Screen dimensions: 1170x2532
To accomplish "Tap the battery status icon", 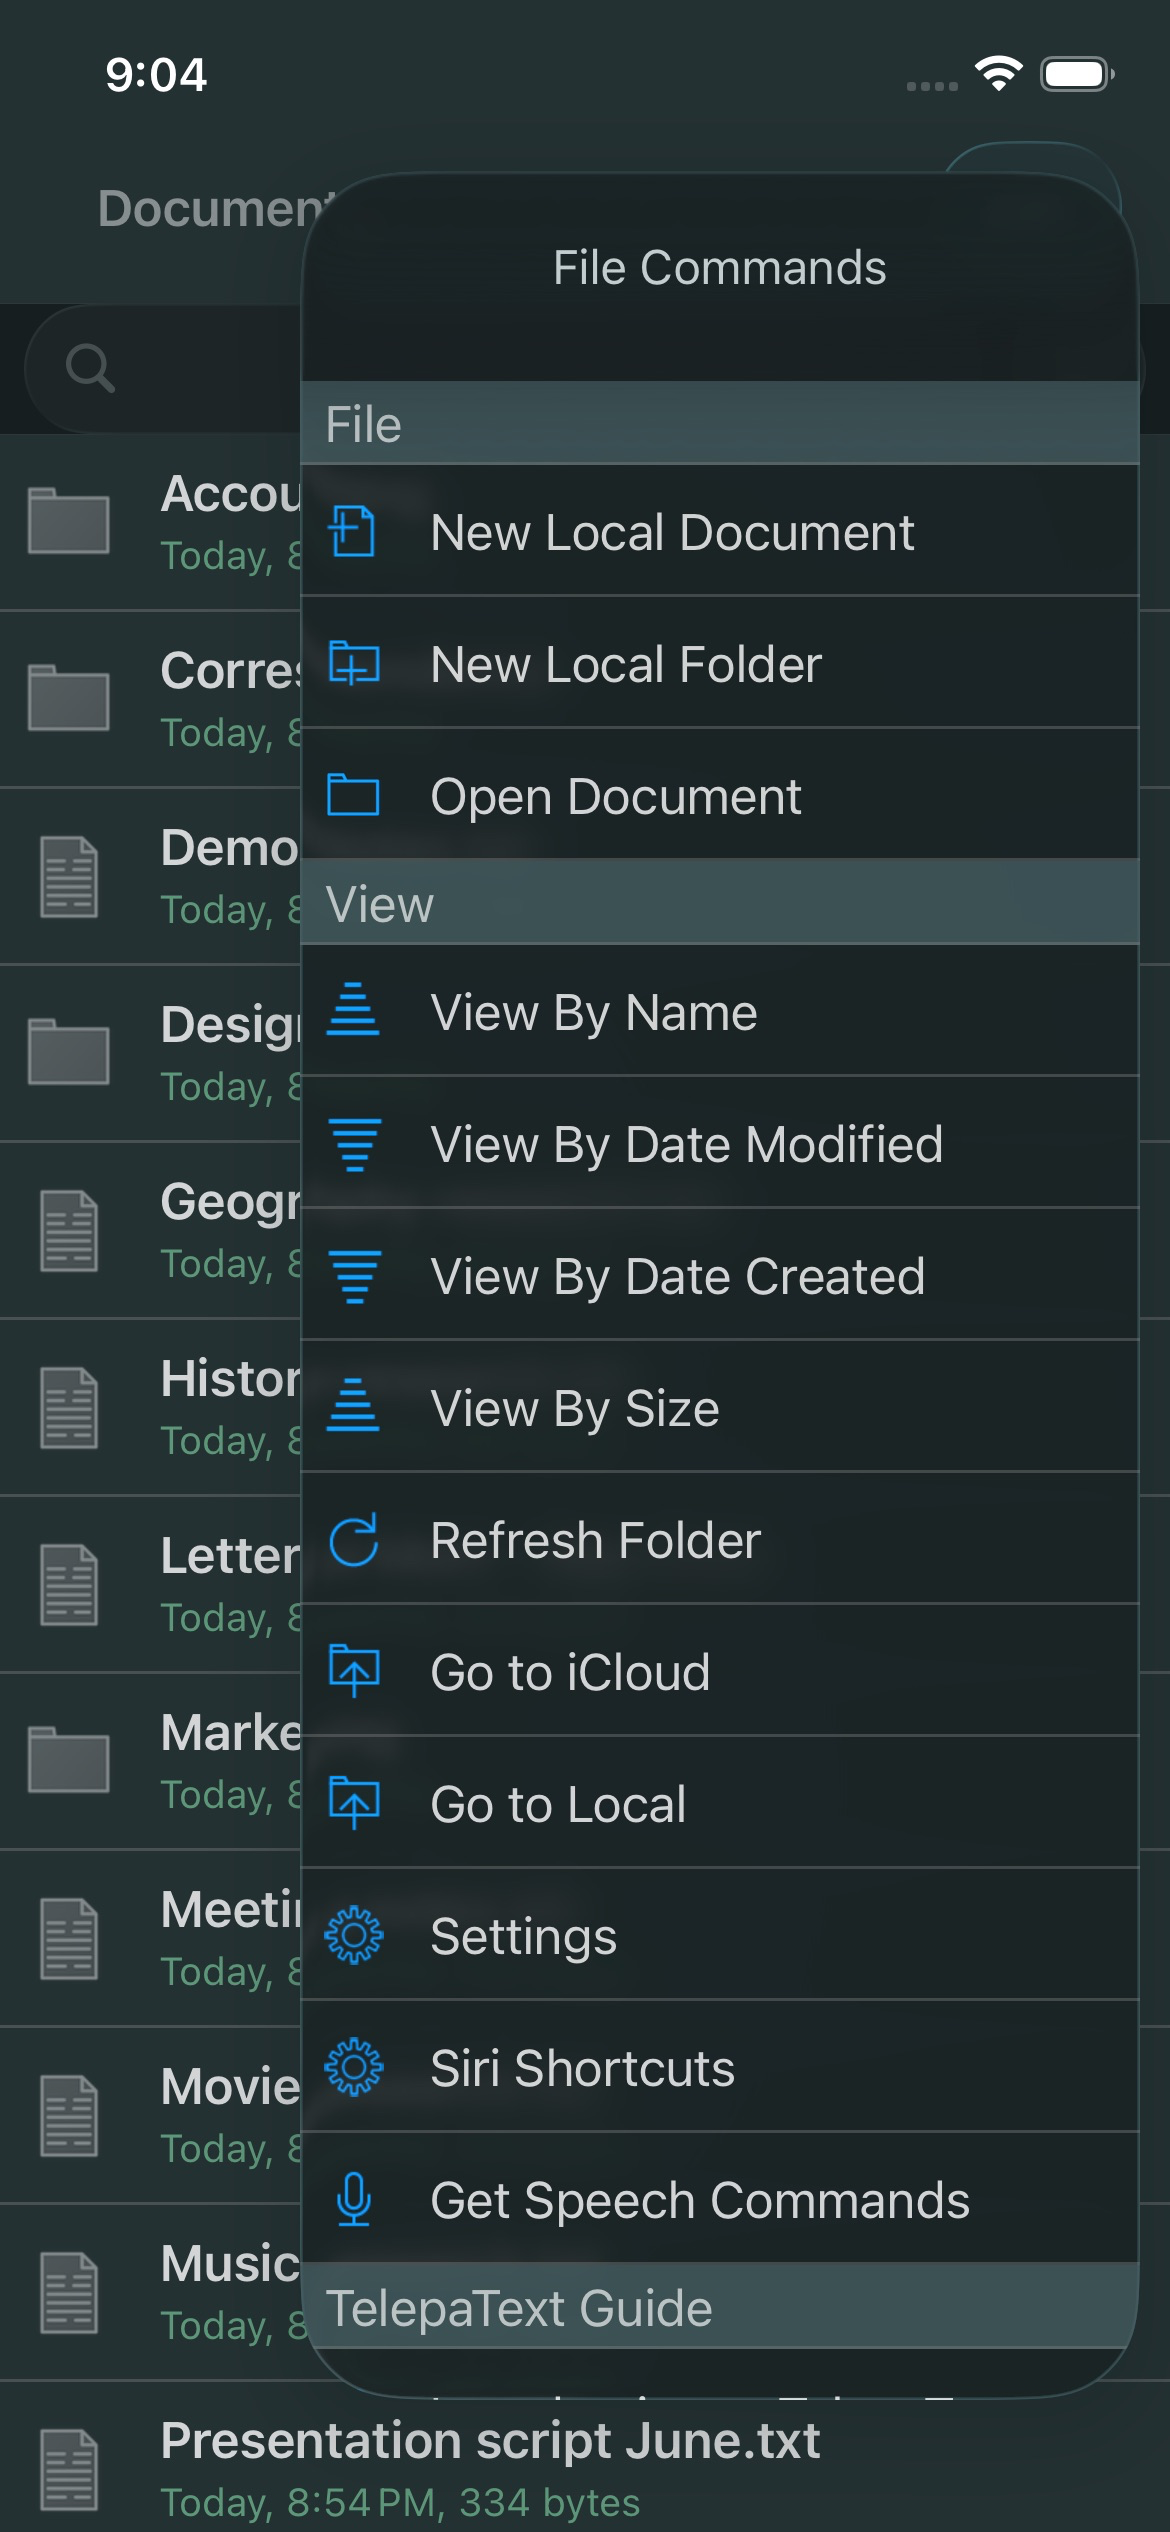I will click(1077, 74).
